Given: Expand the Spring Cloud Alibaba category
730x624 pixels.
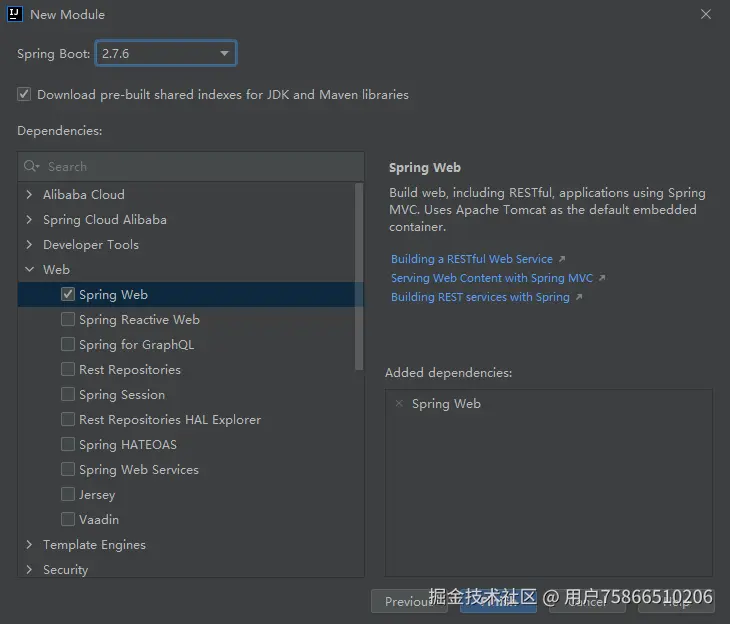Looking at the screenshot, I should 29,219.
